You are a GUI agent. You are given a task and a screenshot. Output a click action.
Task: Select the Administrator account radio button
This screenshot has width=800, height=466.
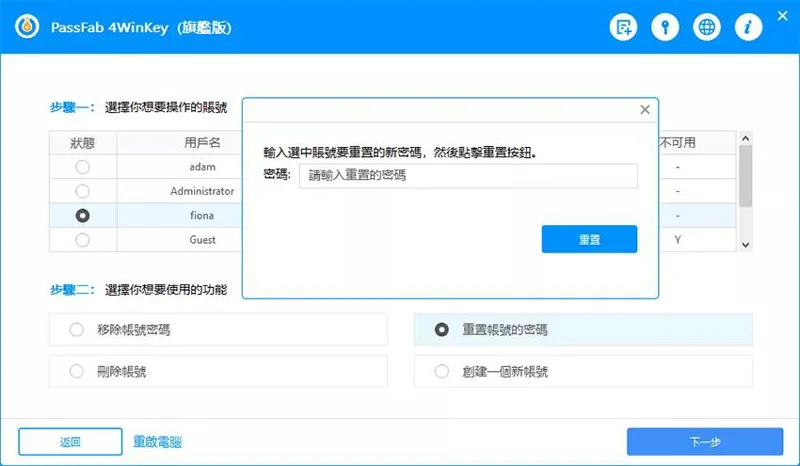[82, 191]
